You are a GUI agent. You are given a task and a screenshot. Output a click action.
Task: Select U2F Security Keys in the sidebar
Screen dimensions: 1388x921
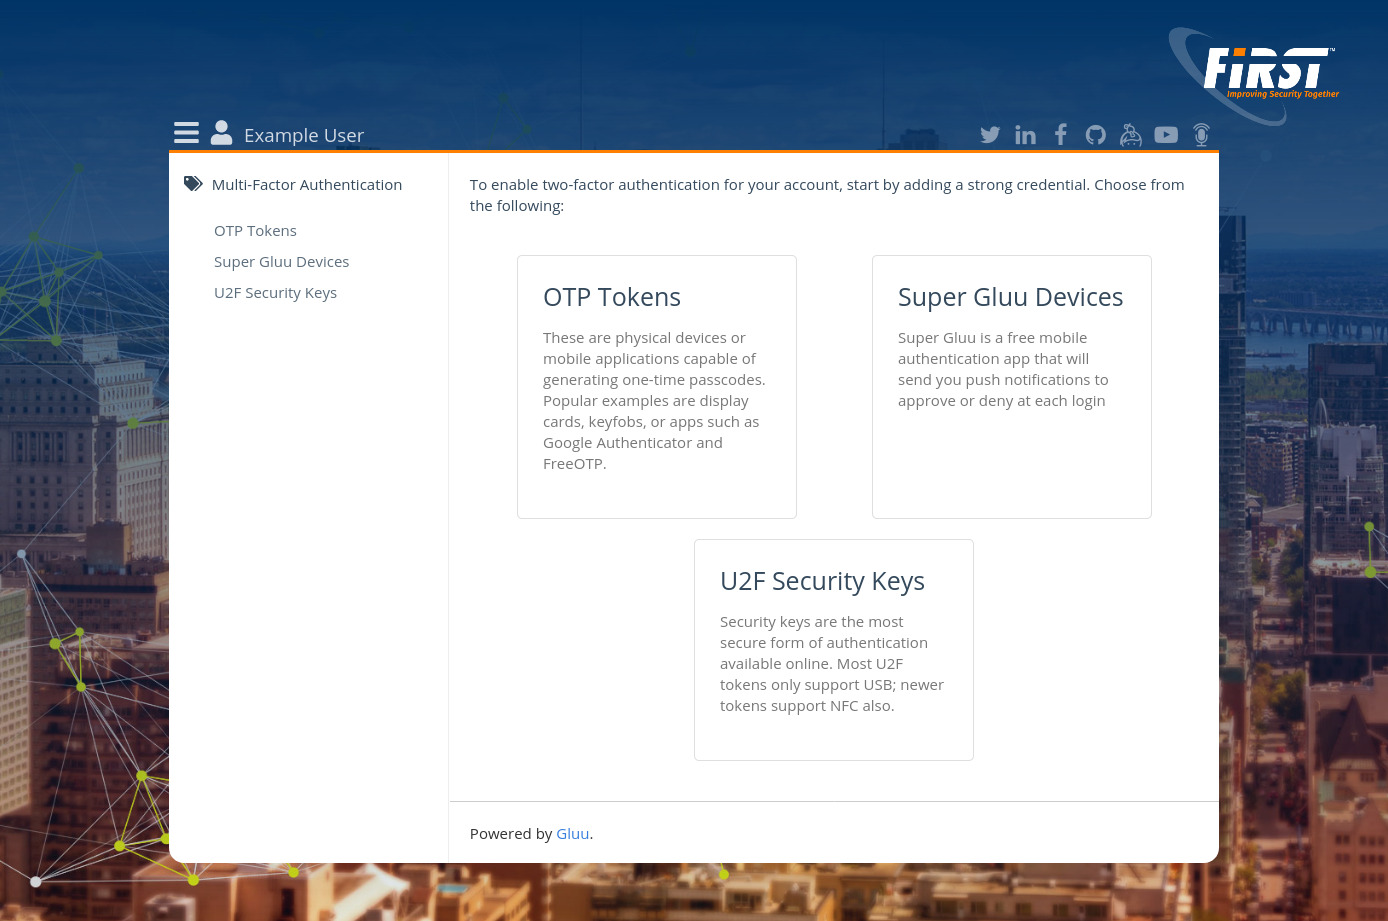coord(275,292)
